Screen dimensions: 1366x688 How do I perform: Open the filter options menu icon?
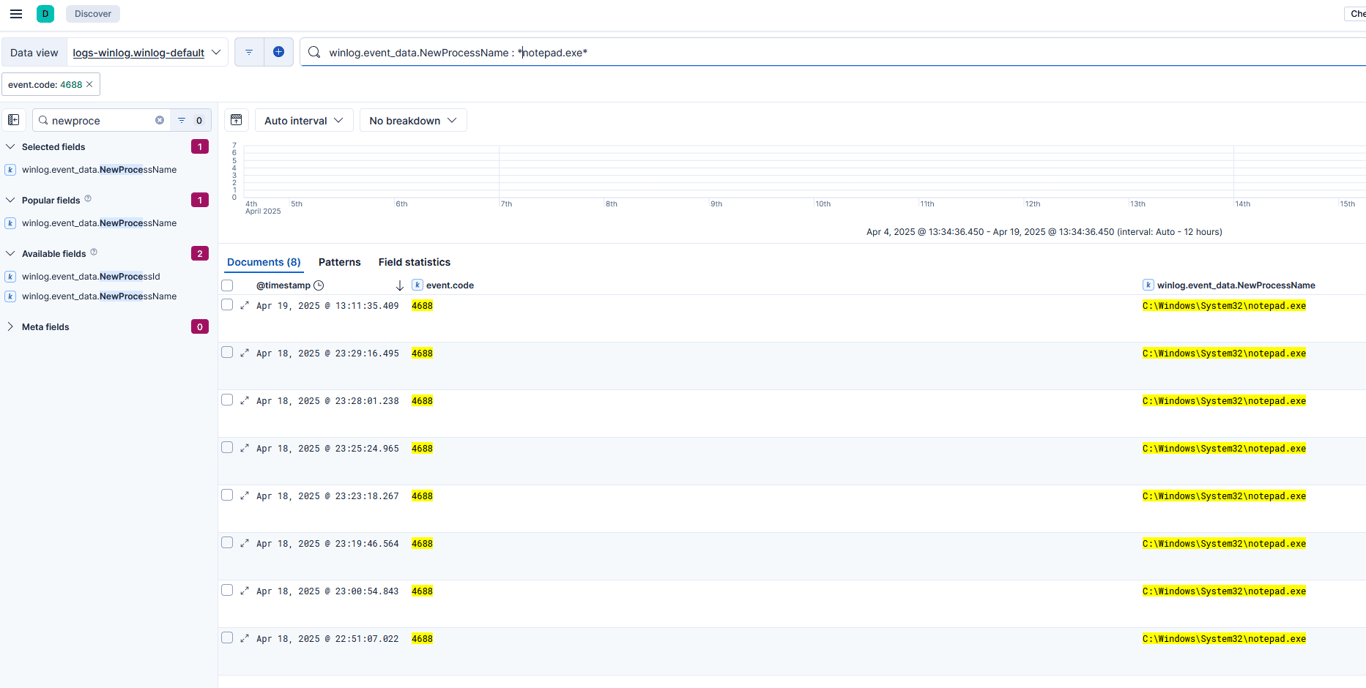coord(249,52)
